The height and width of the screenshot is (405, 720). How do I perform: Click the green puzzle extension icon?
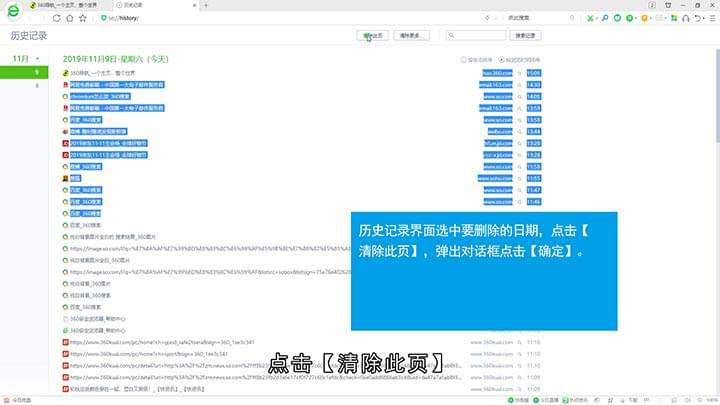point(674,18)
